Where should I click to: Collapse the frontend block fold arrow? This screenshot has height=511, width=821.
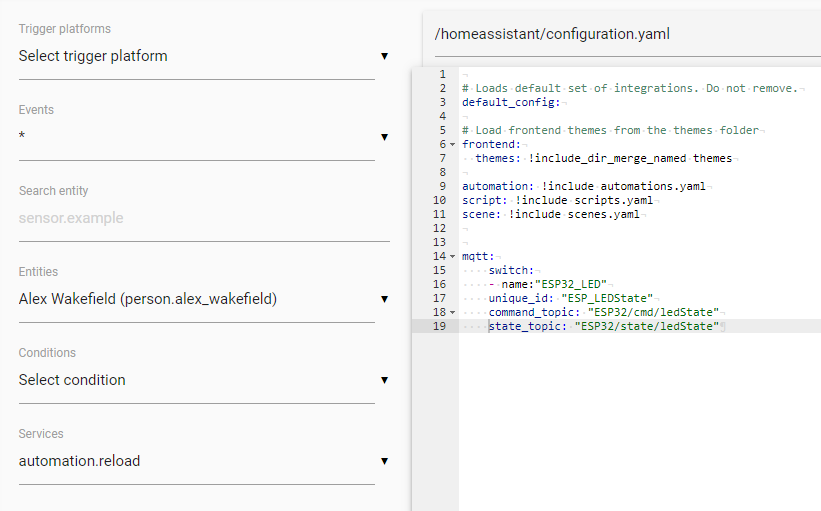point(452,145)
